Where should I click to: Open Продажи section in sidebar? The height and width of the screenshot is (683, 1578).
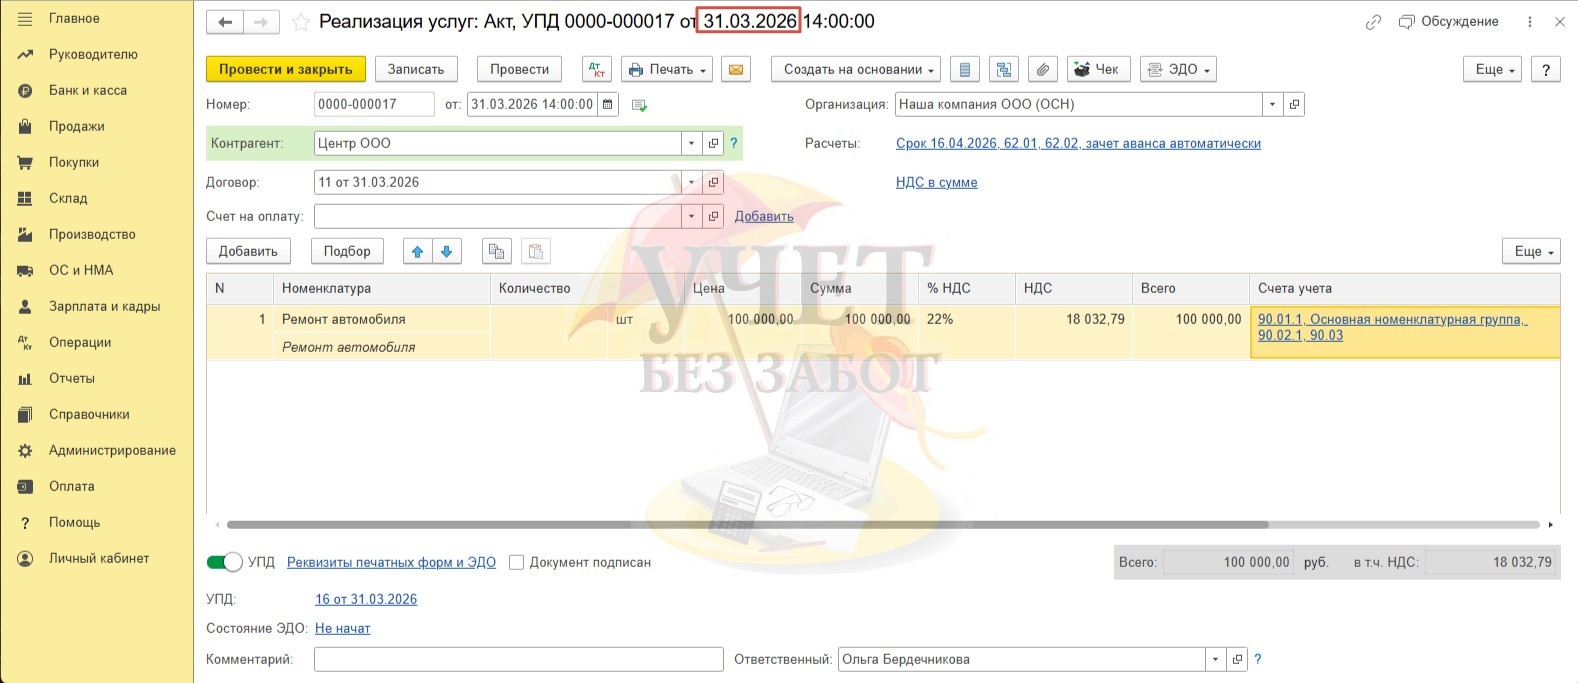[76, 126]
